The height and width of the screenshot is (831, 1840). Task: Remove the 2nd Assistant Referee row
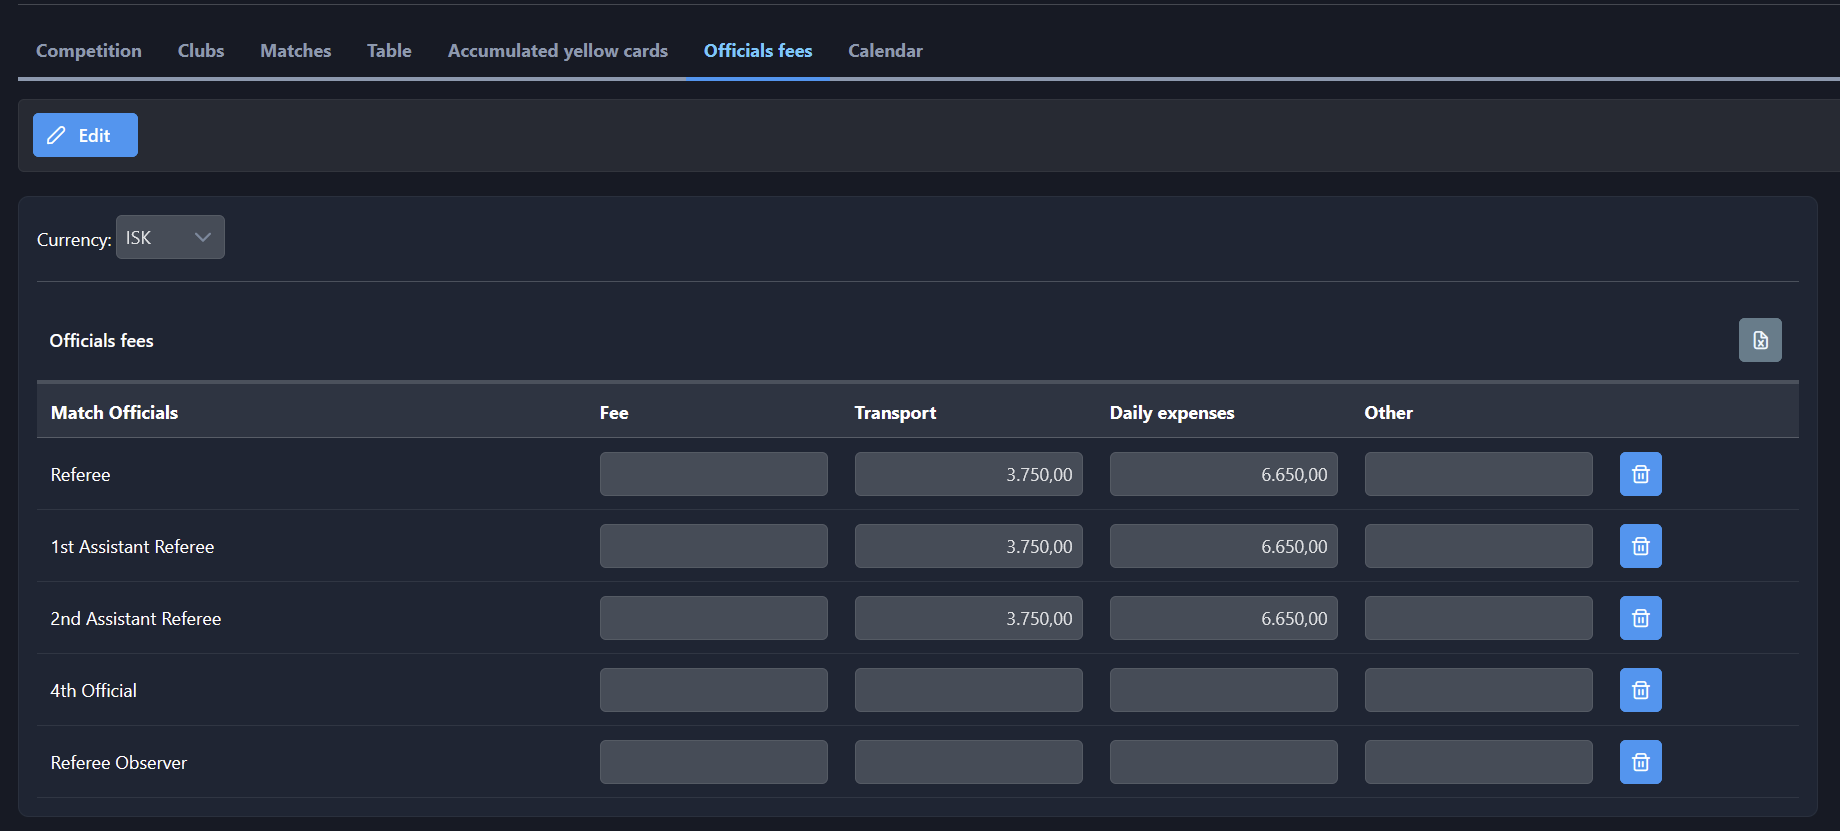pyautogui.click(x=1640, y=618)
